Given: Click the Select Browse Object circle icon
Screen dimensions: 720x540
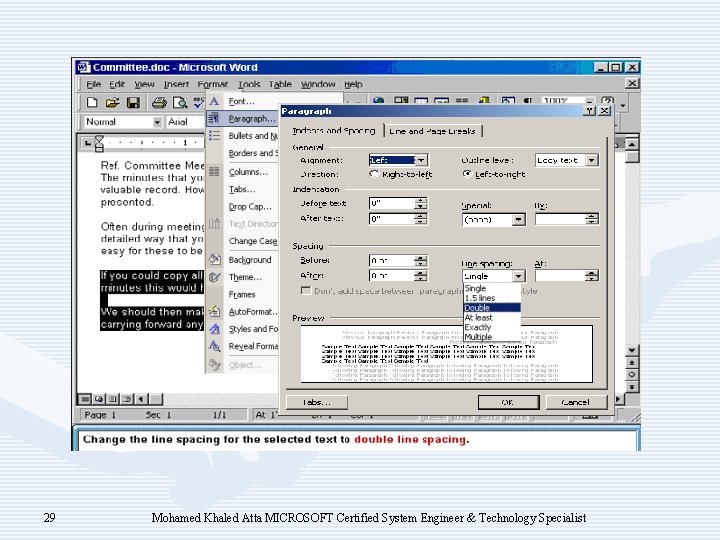Looking at the screenshot, I should (632, 375).
